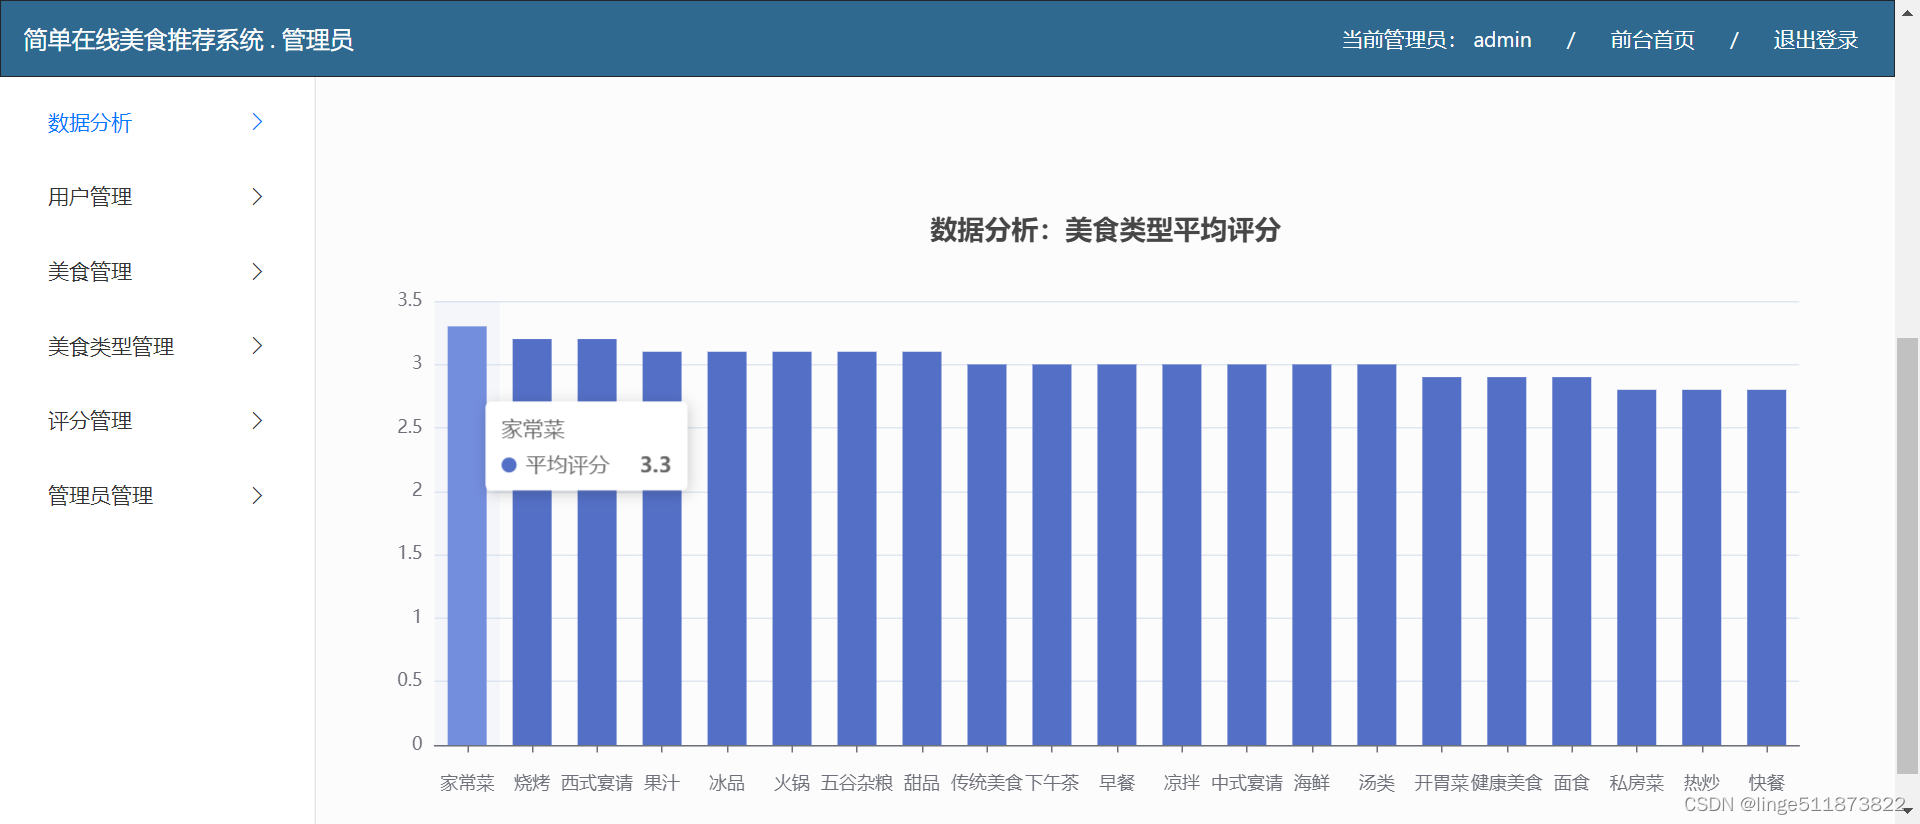Click the 冰品 bar in chart

pos(727,549)
